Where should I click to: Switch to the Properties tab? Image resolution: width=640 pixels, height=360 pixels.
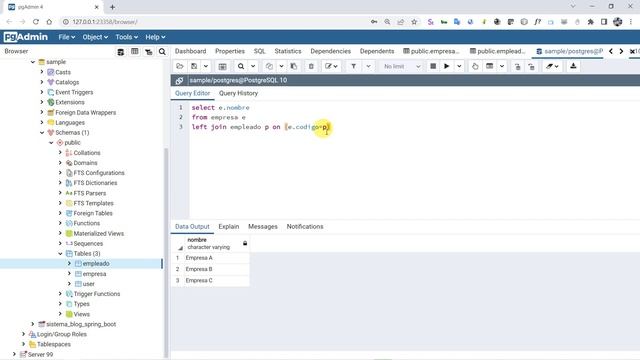tap(230, 51)
